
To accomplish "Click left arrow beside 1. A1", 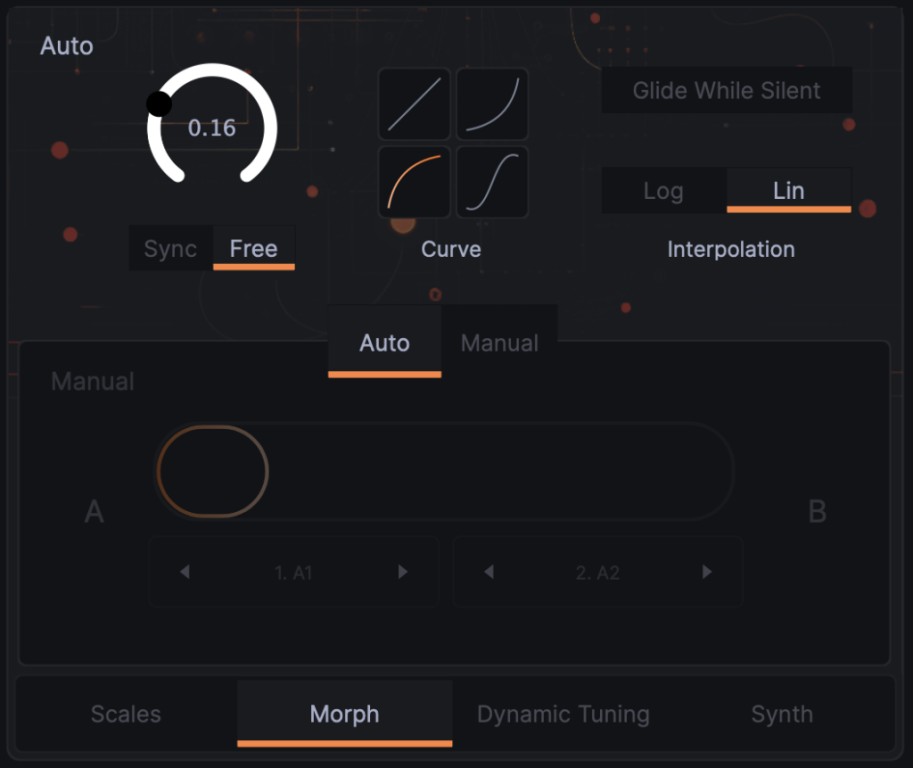I will (x=185, y=572).
